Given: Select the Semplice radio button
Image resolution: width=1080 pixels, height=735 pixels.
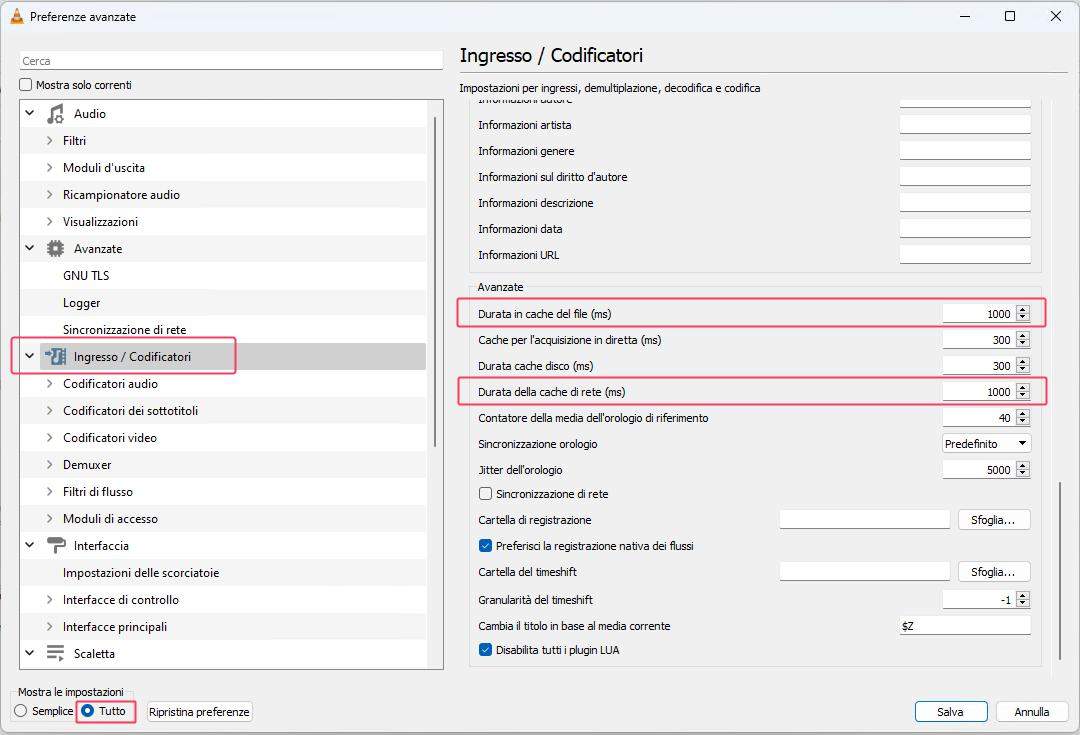Looking at the screenshot, I should pyautogui.click(x=21, y=711).
